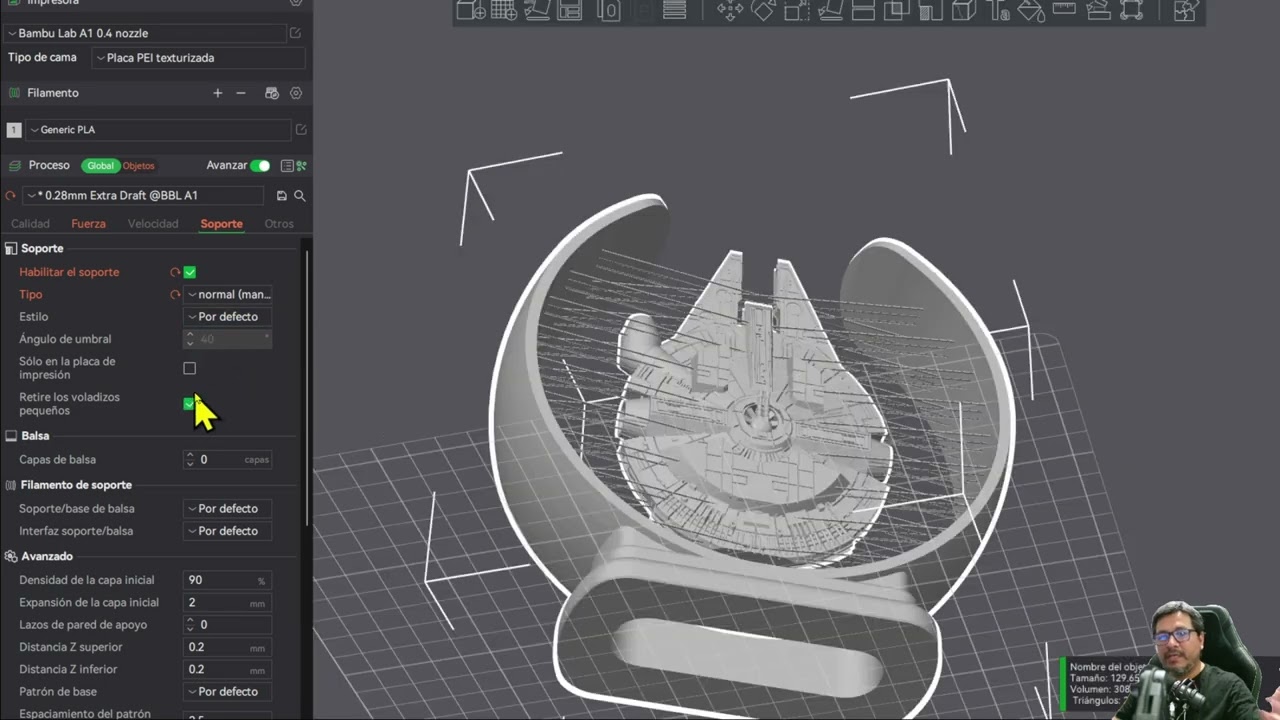The height and width of the screenshot is (720, 1280).
Task: Click the Split to objects icon
Action: tap(609, 11)
